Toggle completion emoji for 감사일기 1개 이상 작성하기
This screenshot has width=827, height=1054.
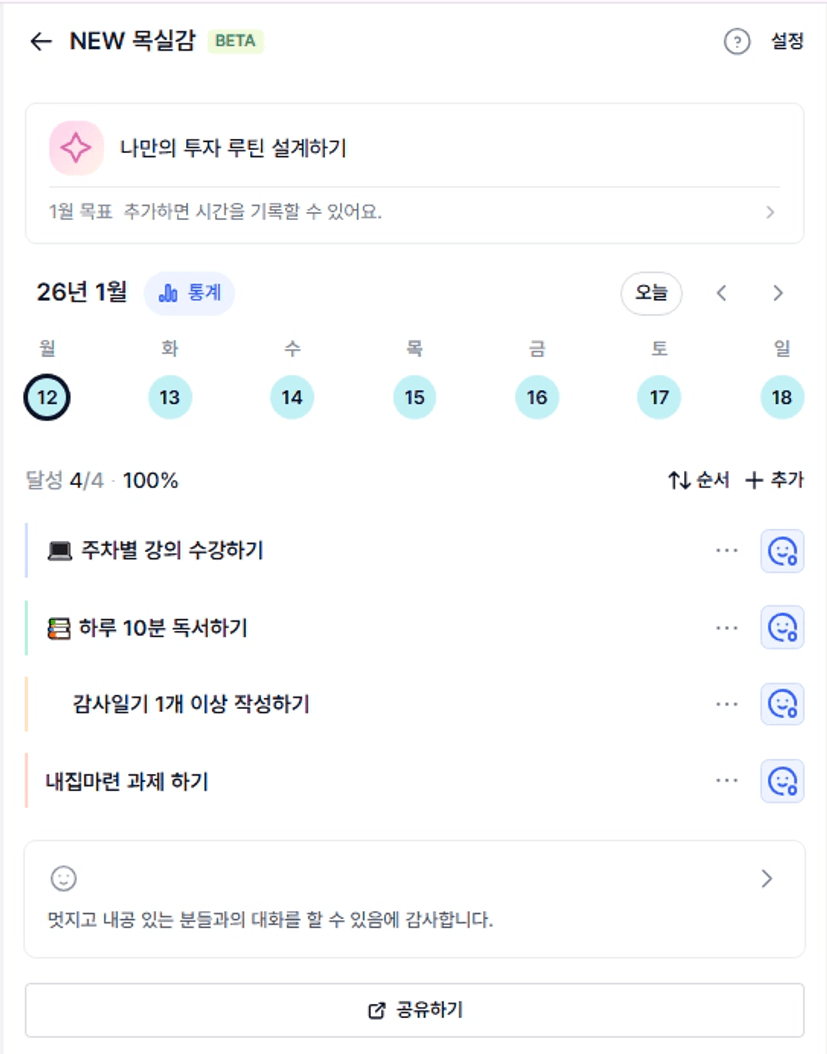coord(782,704)
